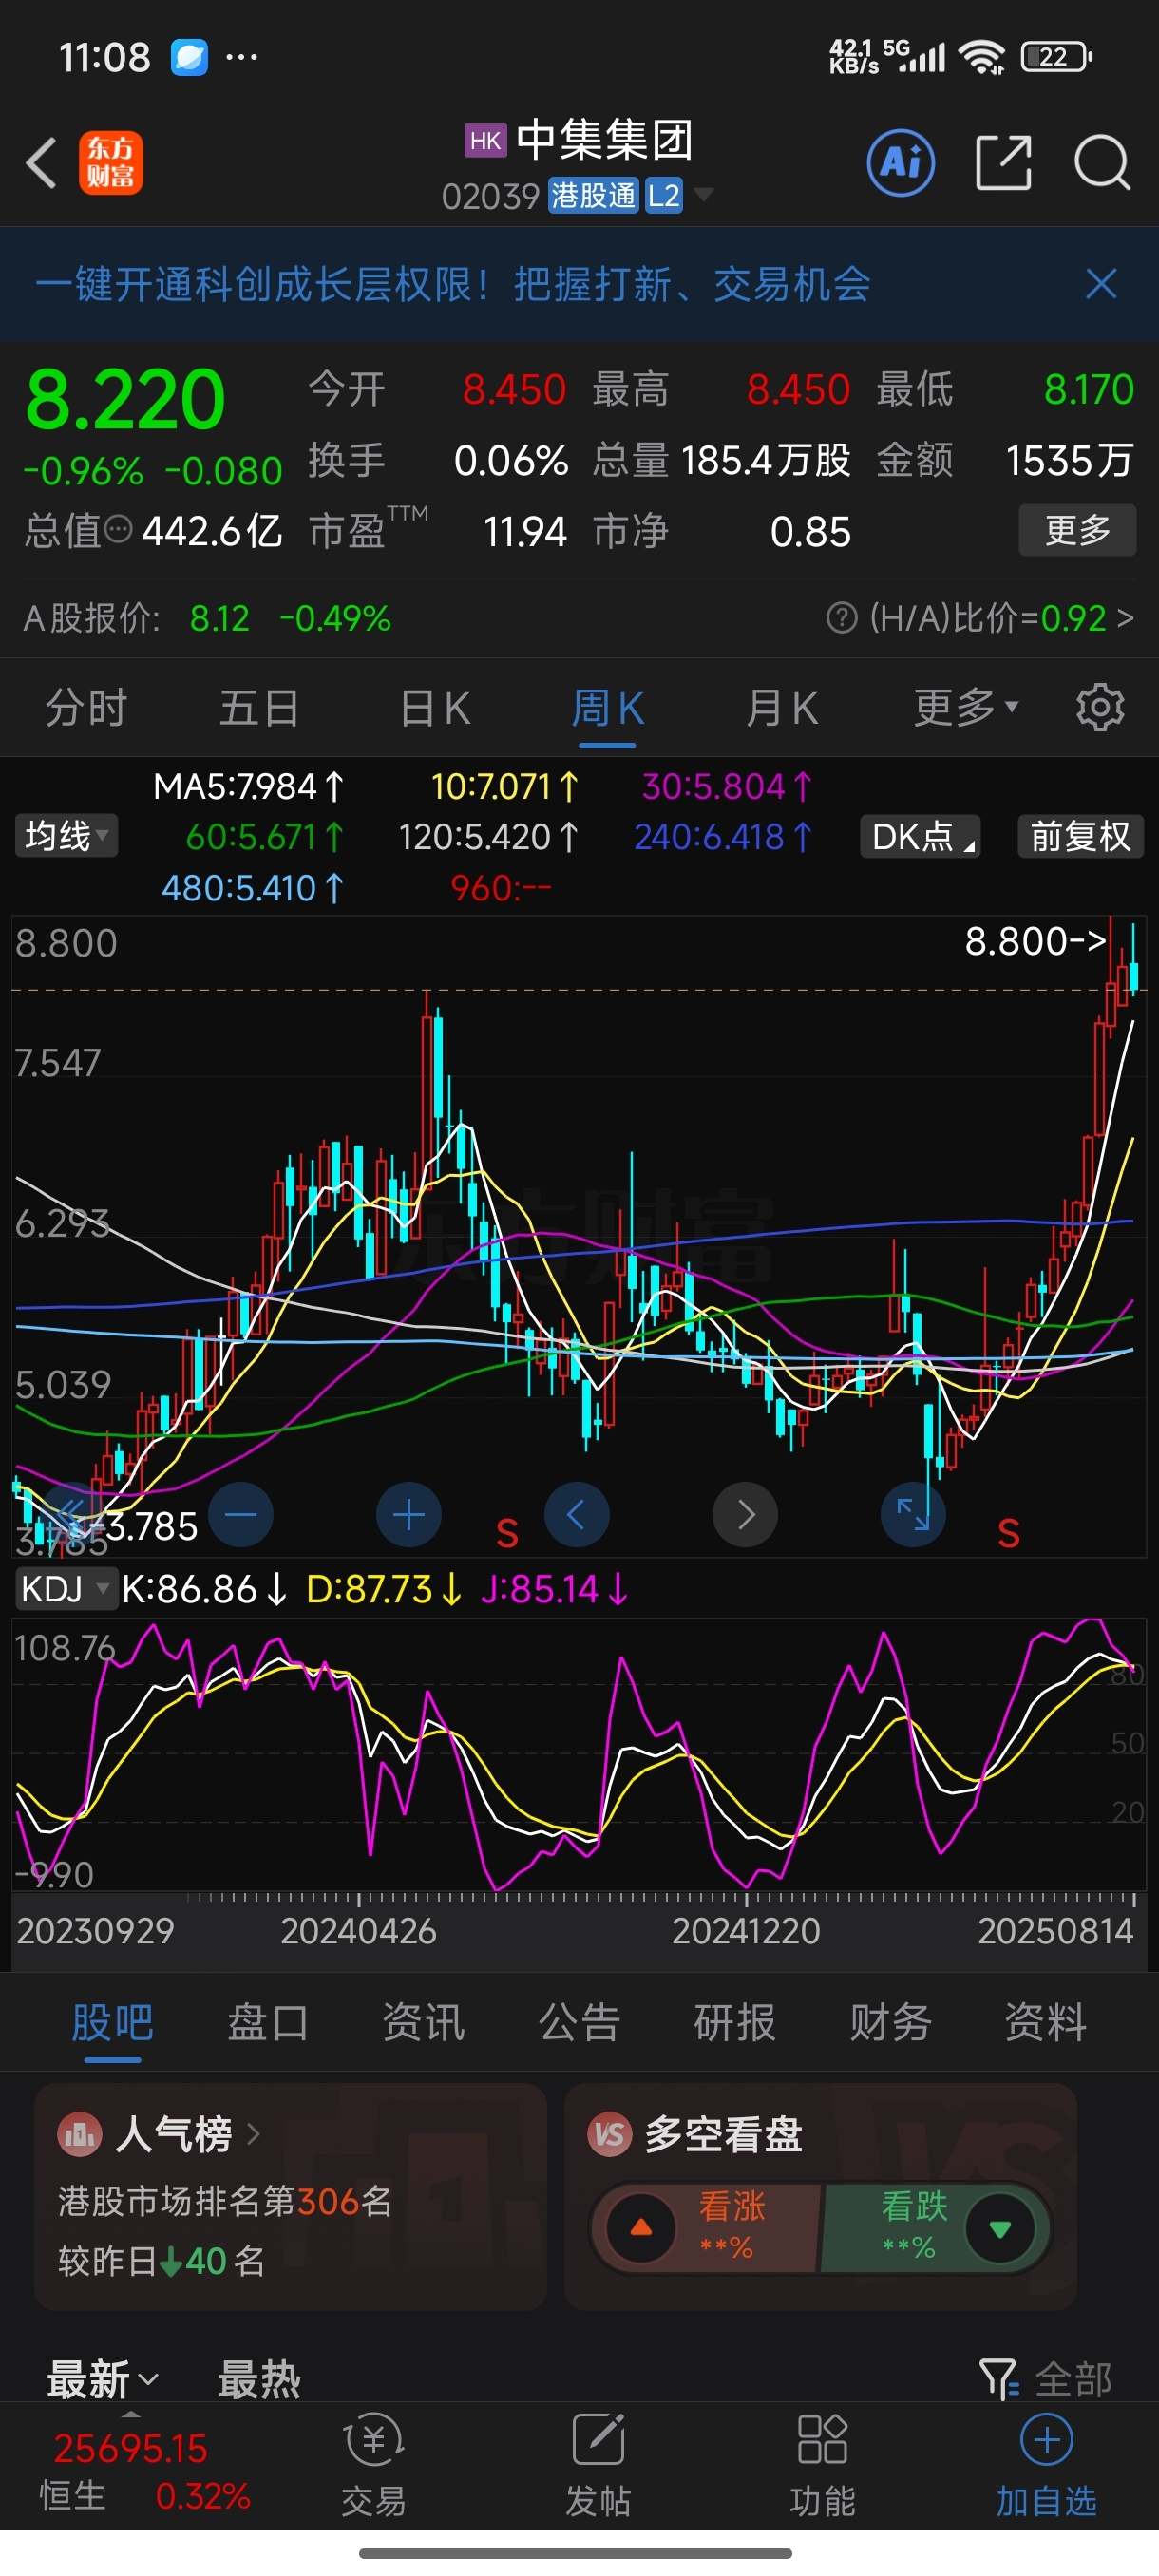Tap the 20240426 date label
This screenshot has width=1159, height=2576.
(358, 1930)
